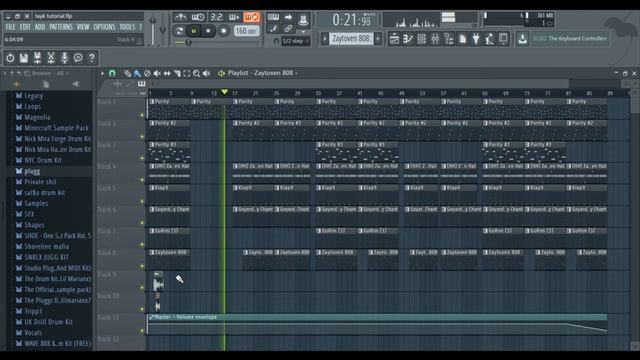Click the download content library icon

tap(522, 39)
